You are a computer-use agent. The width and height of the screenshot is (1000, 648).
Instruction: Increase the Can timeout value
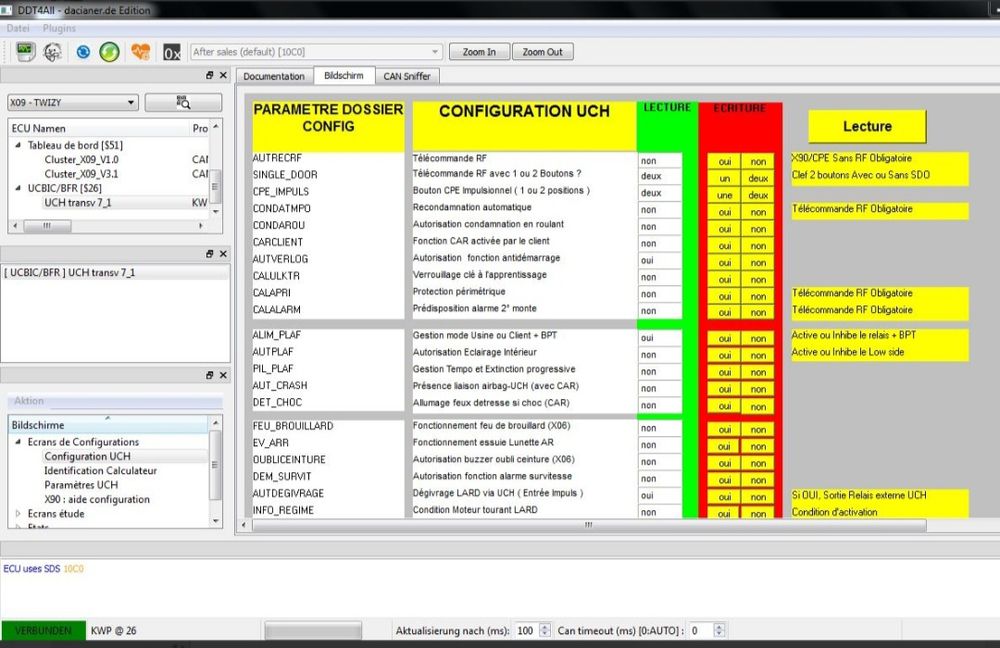[719, 627]
